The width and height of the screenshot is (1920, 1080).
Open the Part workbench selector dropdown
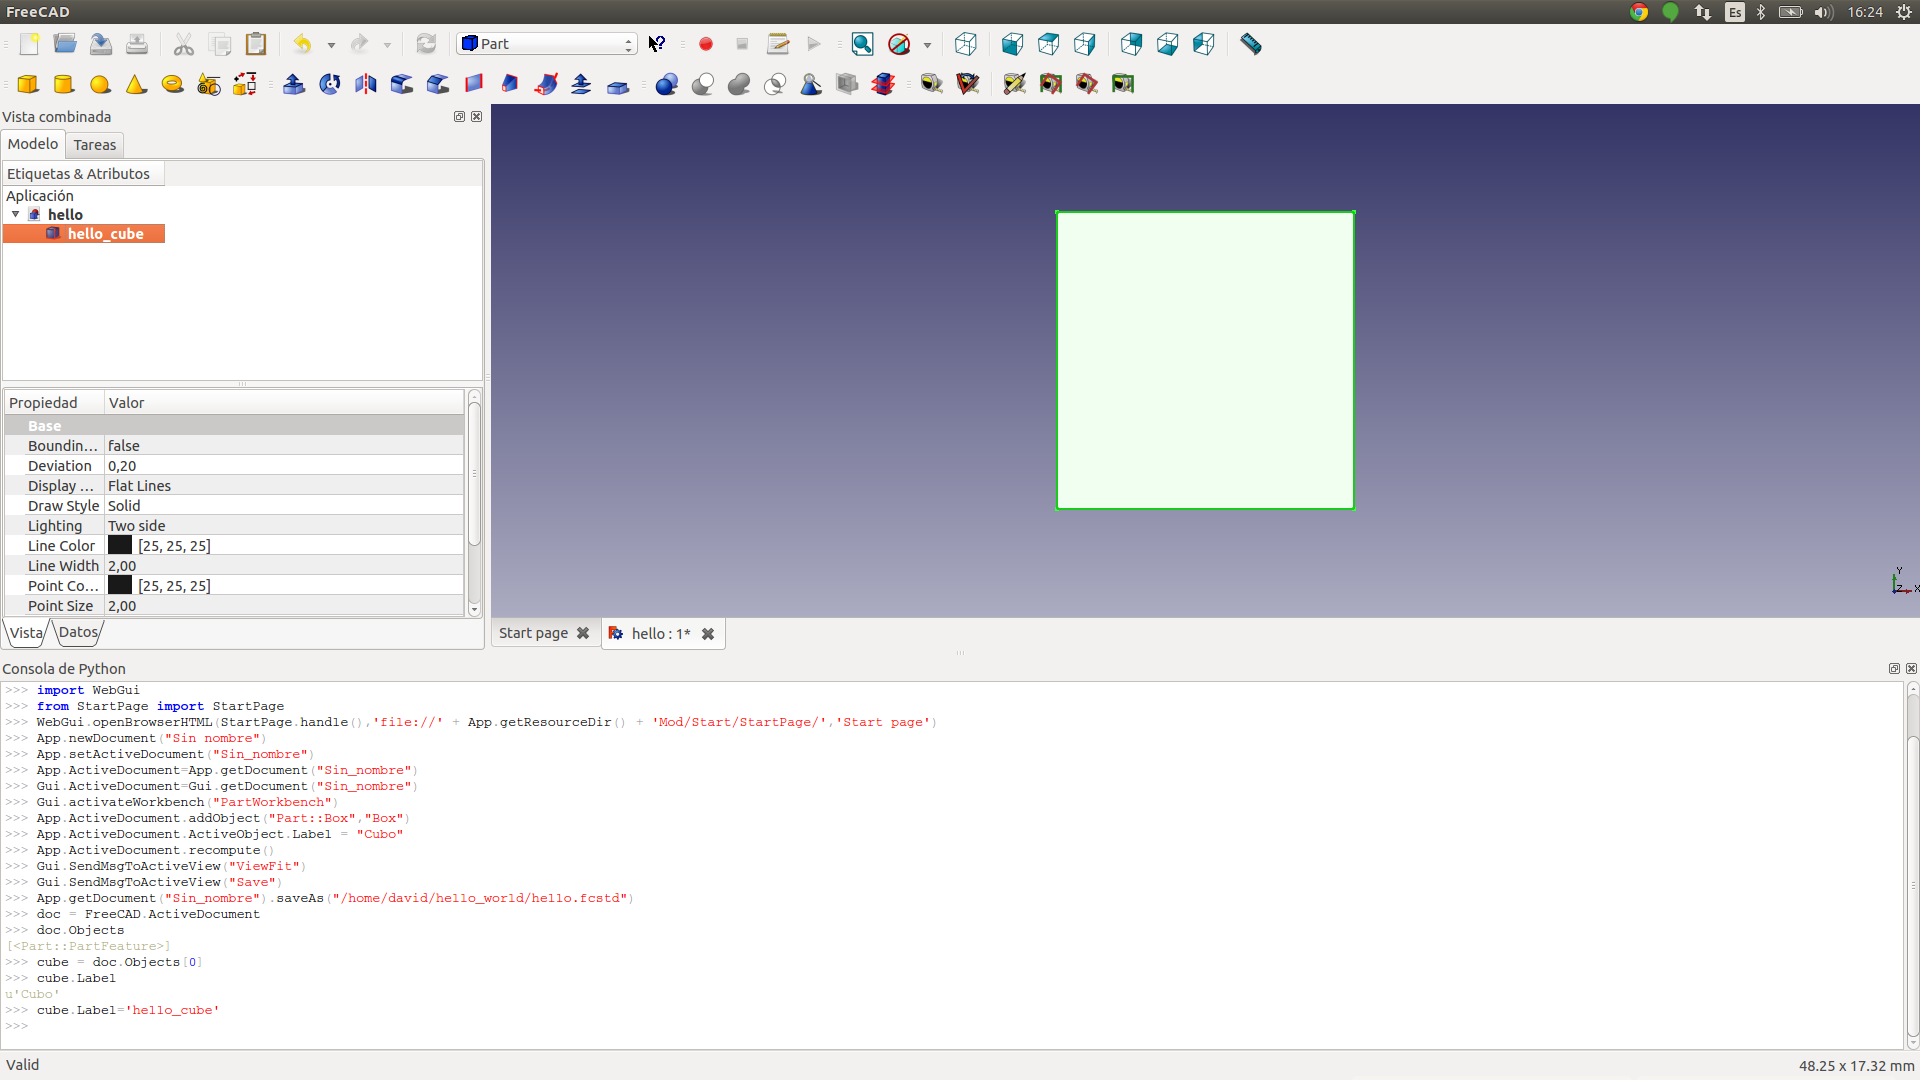(547, 44)
